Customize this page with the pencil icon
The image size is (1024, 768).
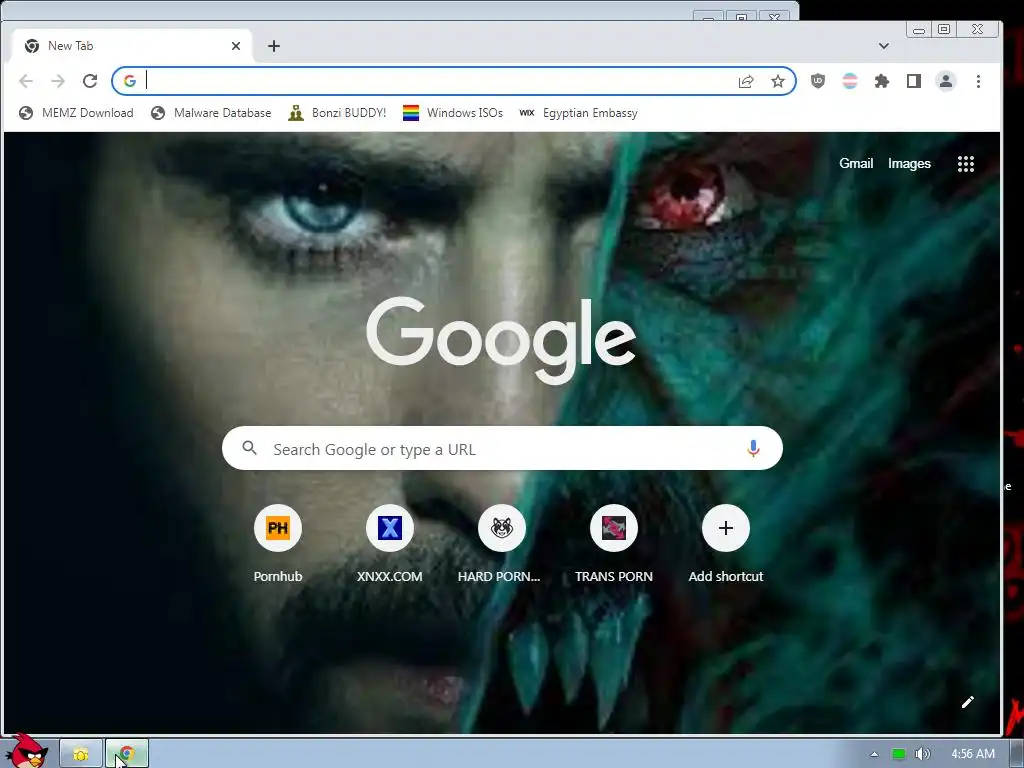(968, 702)
